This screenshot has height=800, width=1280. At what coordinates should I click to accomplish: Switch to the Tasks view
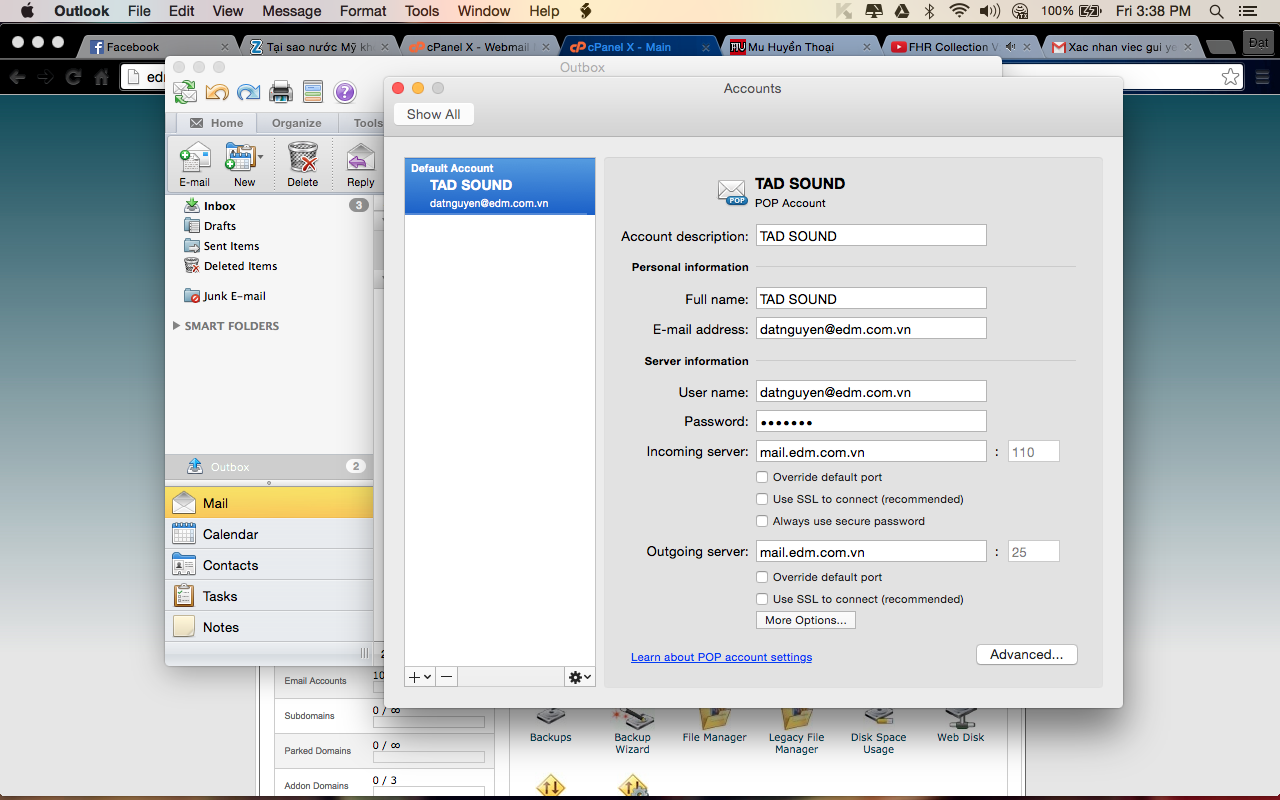click(269, 596)
